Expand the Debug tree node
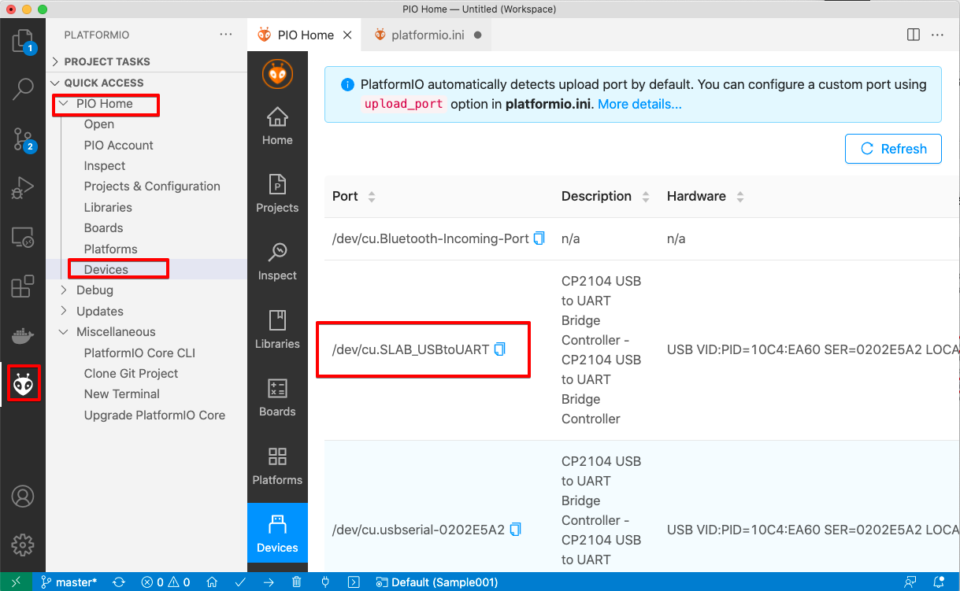 tap(63, 290)
